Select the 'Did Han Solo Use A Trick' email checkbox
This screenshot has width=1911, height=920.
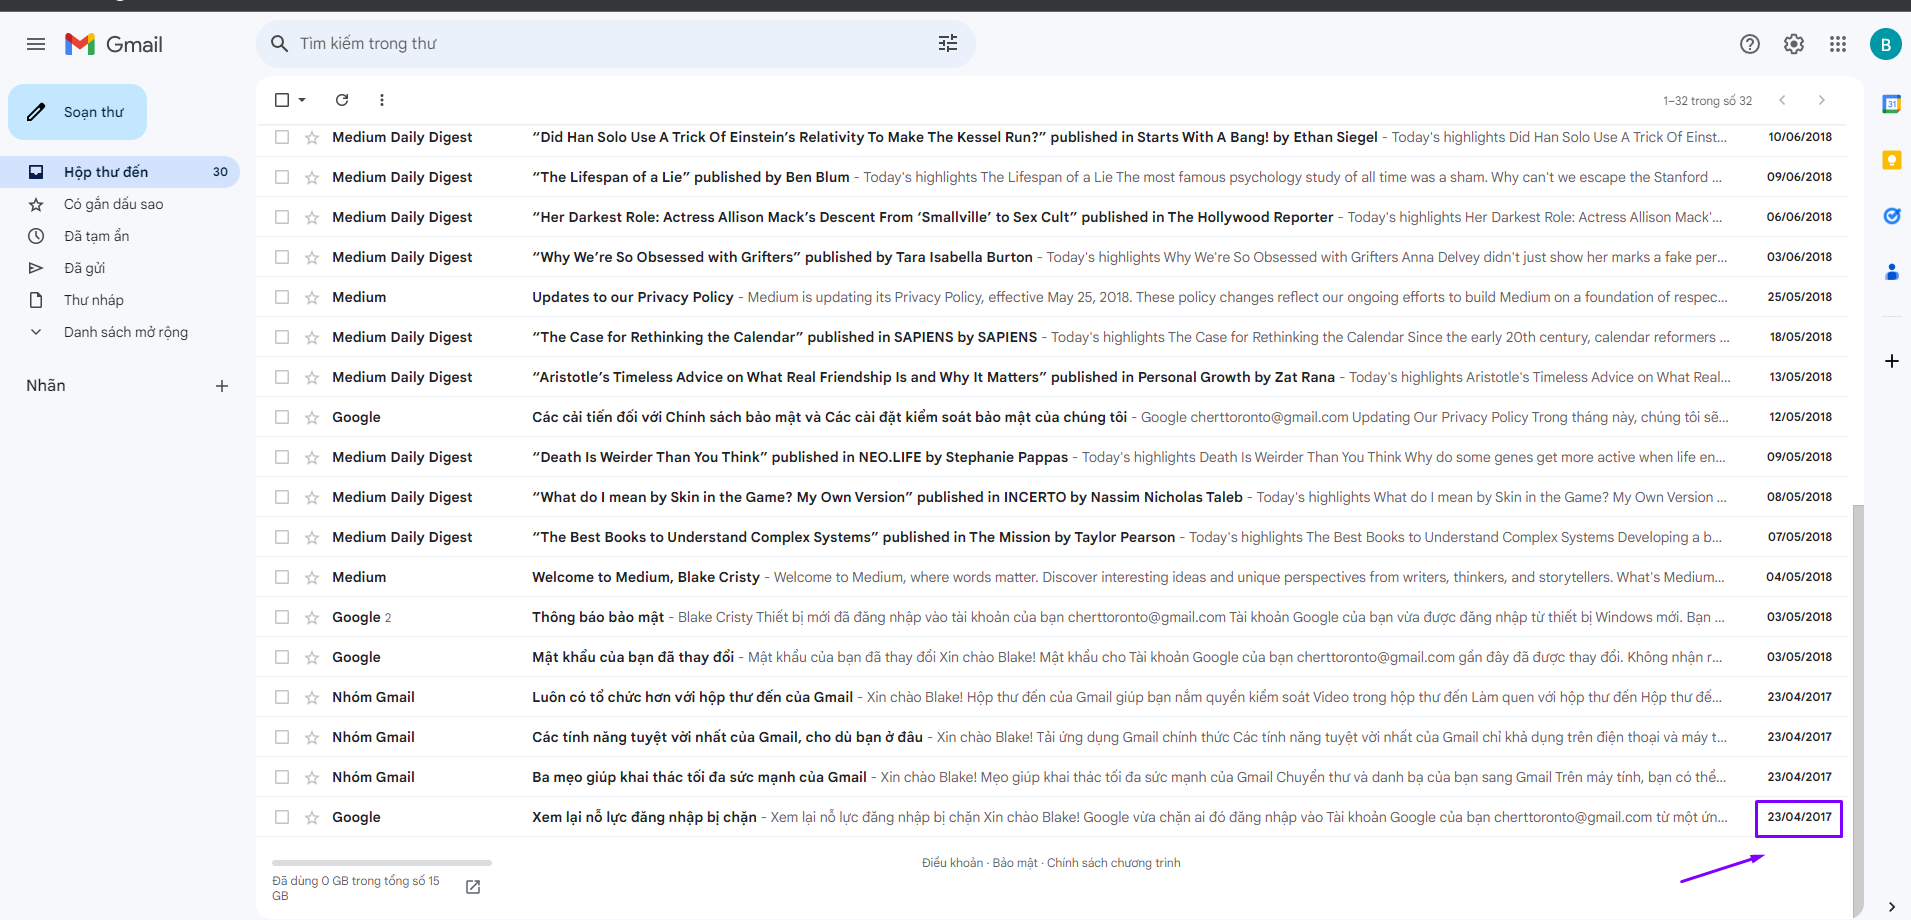(x=282, y=137)
